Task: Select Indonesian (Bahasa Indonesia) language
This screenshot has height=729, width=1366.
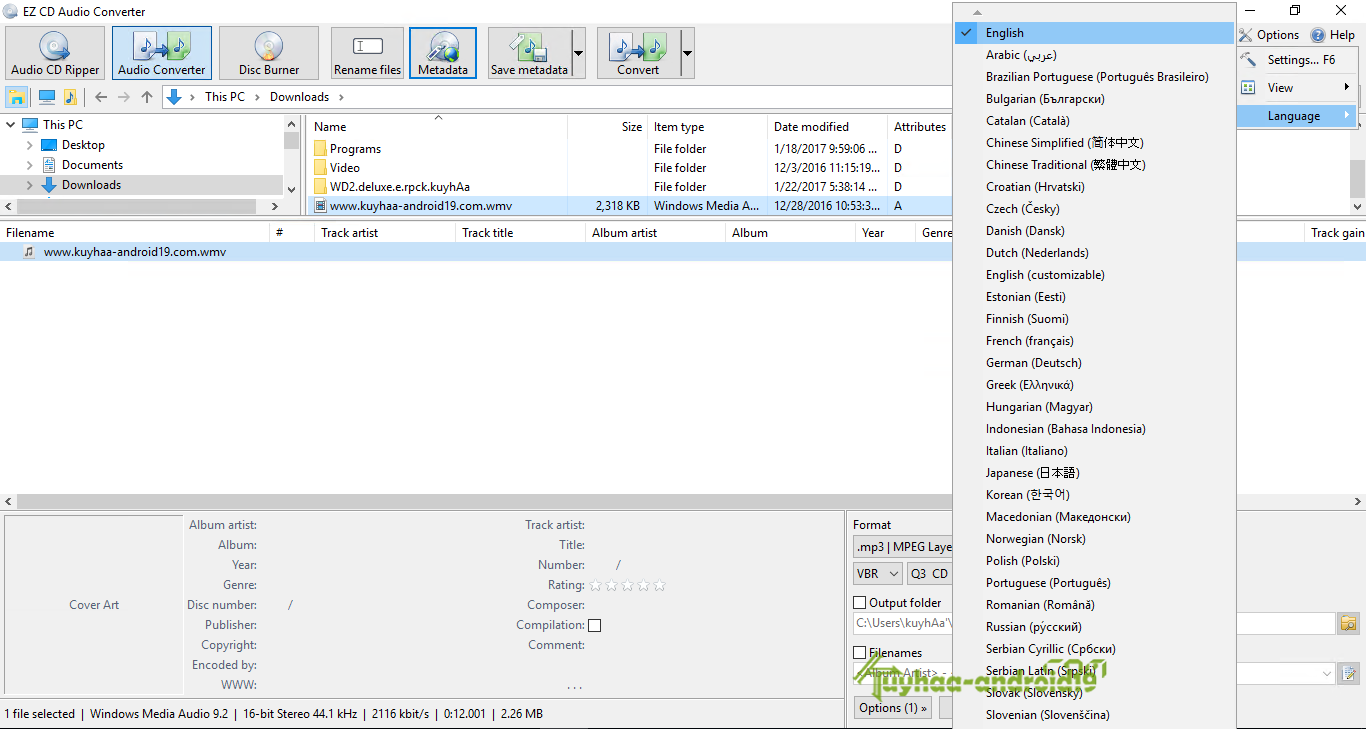Action: tap(1095, 429)
